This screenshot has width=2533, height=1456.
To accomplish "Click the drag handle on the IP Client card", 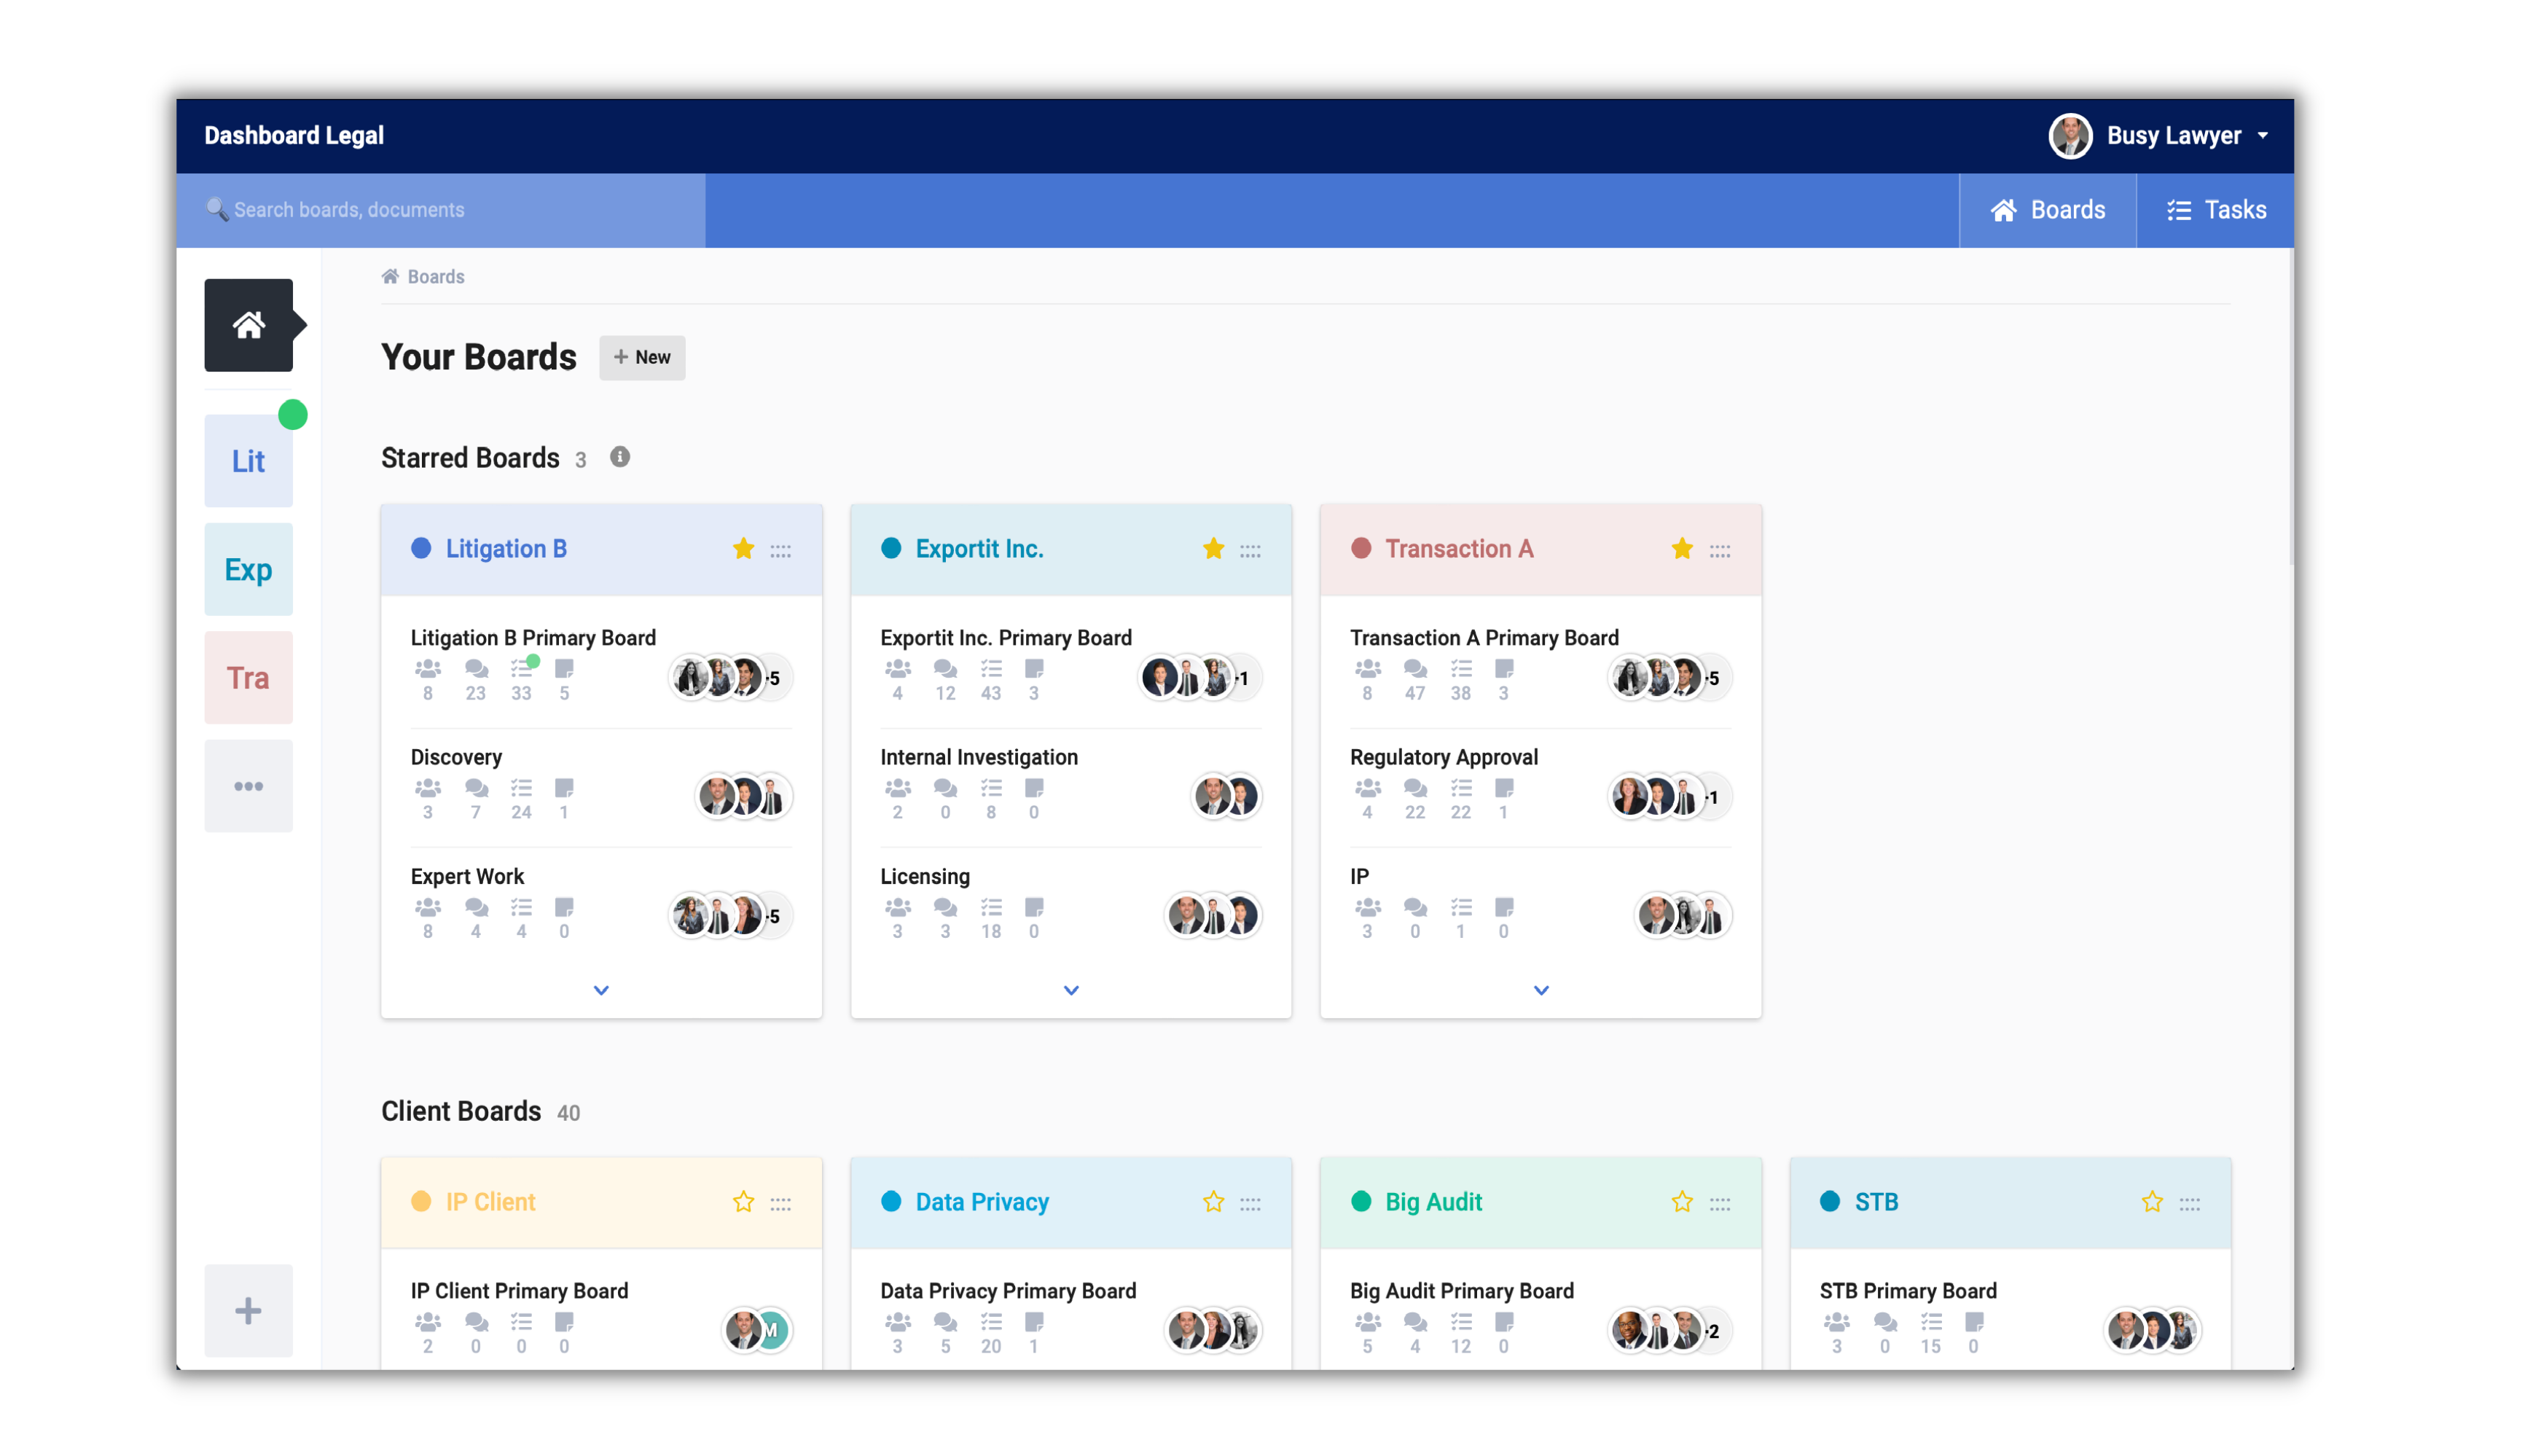I will (781, 1203).
